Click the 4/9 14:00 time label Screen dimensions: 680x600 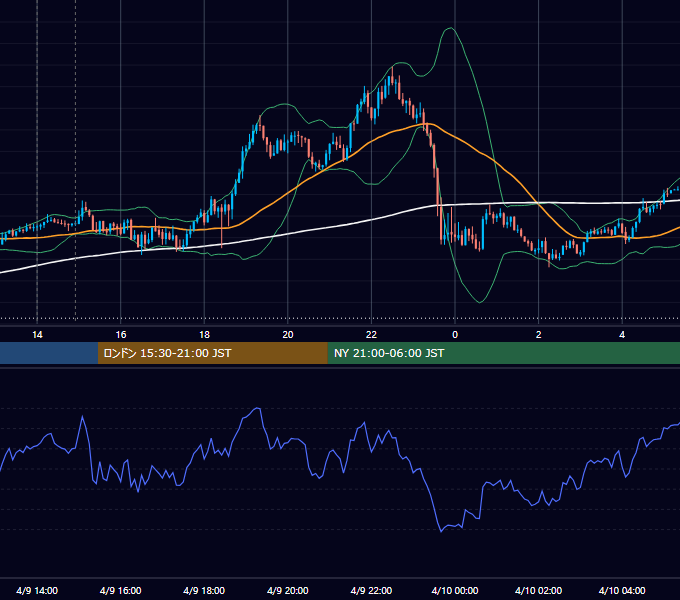pos(37,590)
